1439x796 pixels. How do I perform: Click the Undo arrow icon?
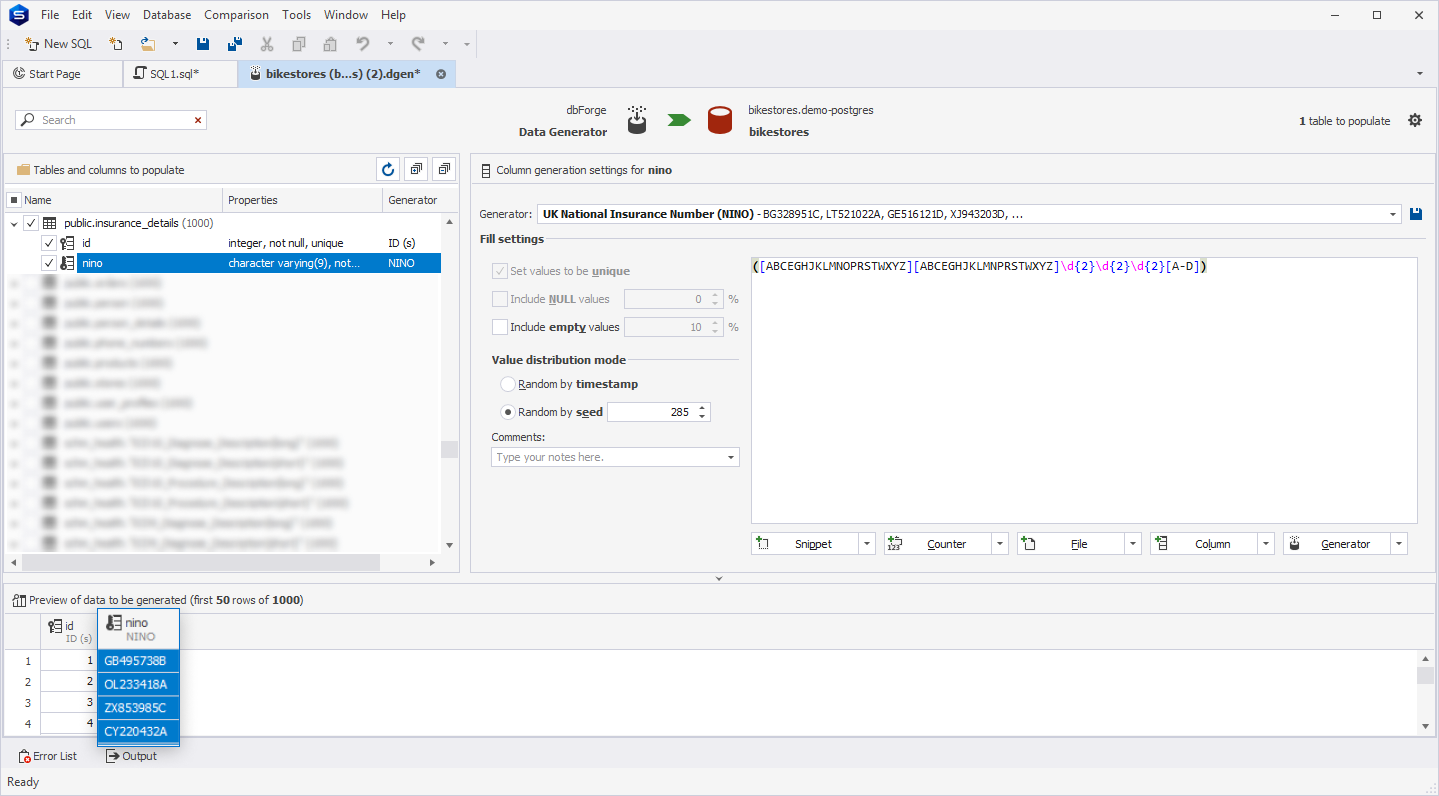(x=362, y=44)
